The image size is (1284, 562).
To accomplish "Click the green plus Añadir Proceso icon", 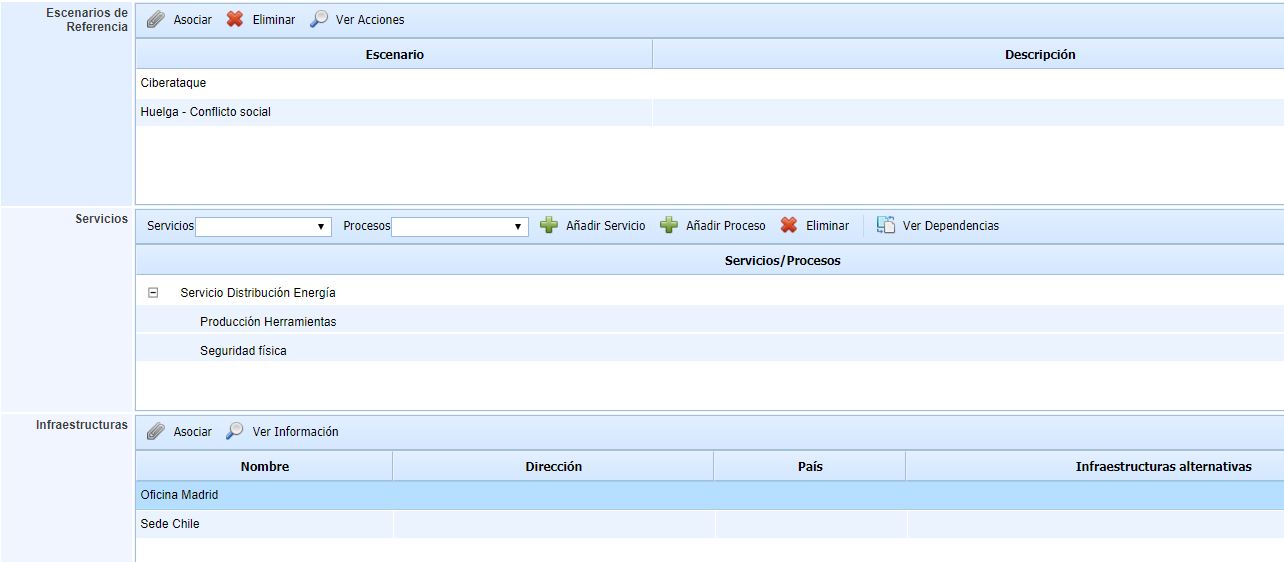I will click(x=669, y=226).
